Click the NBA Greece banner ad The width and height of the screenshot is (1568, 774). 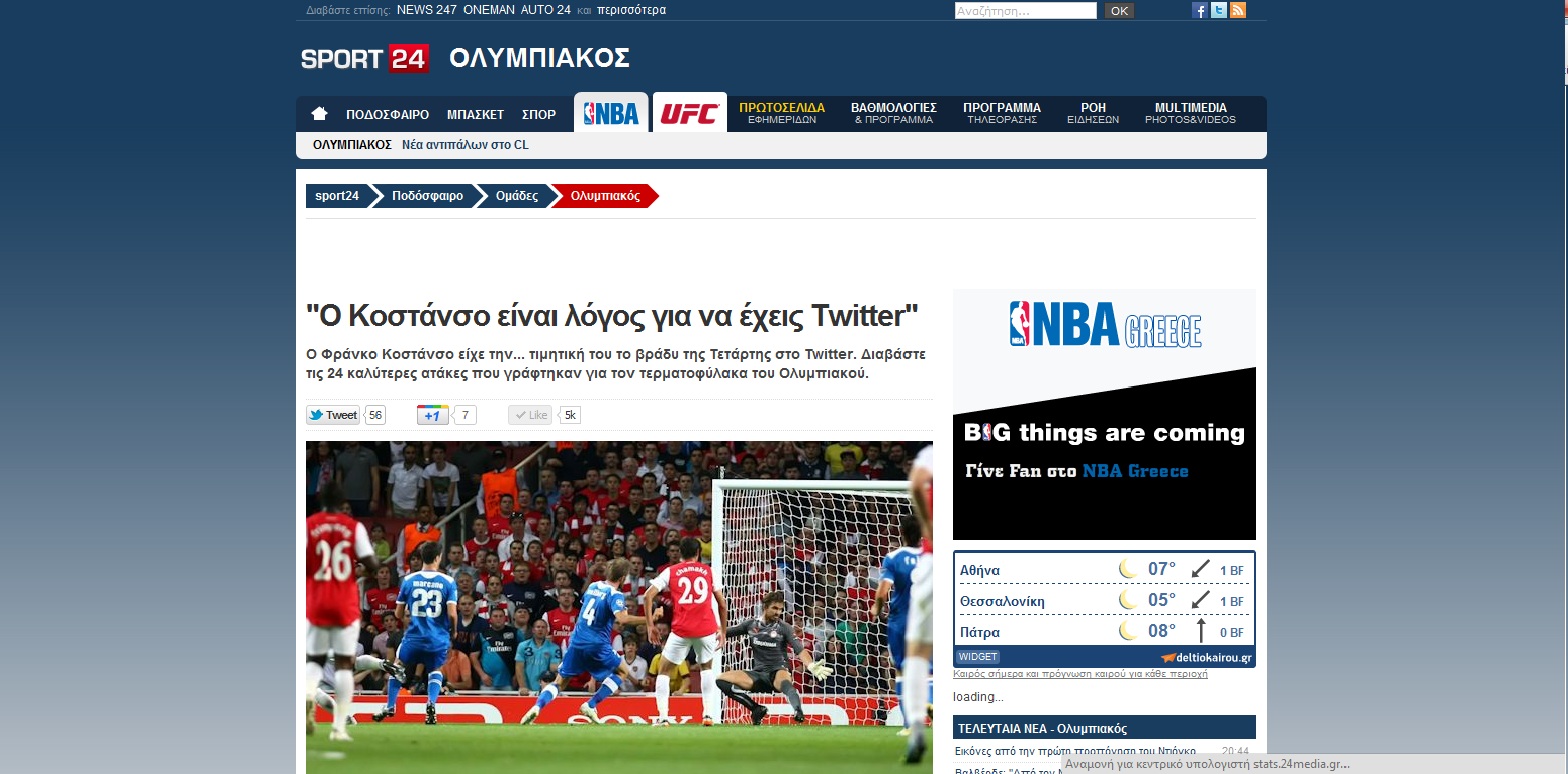[1104, 414]
